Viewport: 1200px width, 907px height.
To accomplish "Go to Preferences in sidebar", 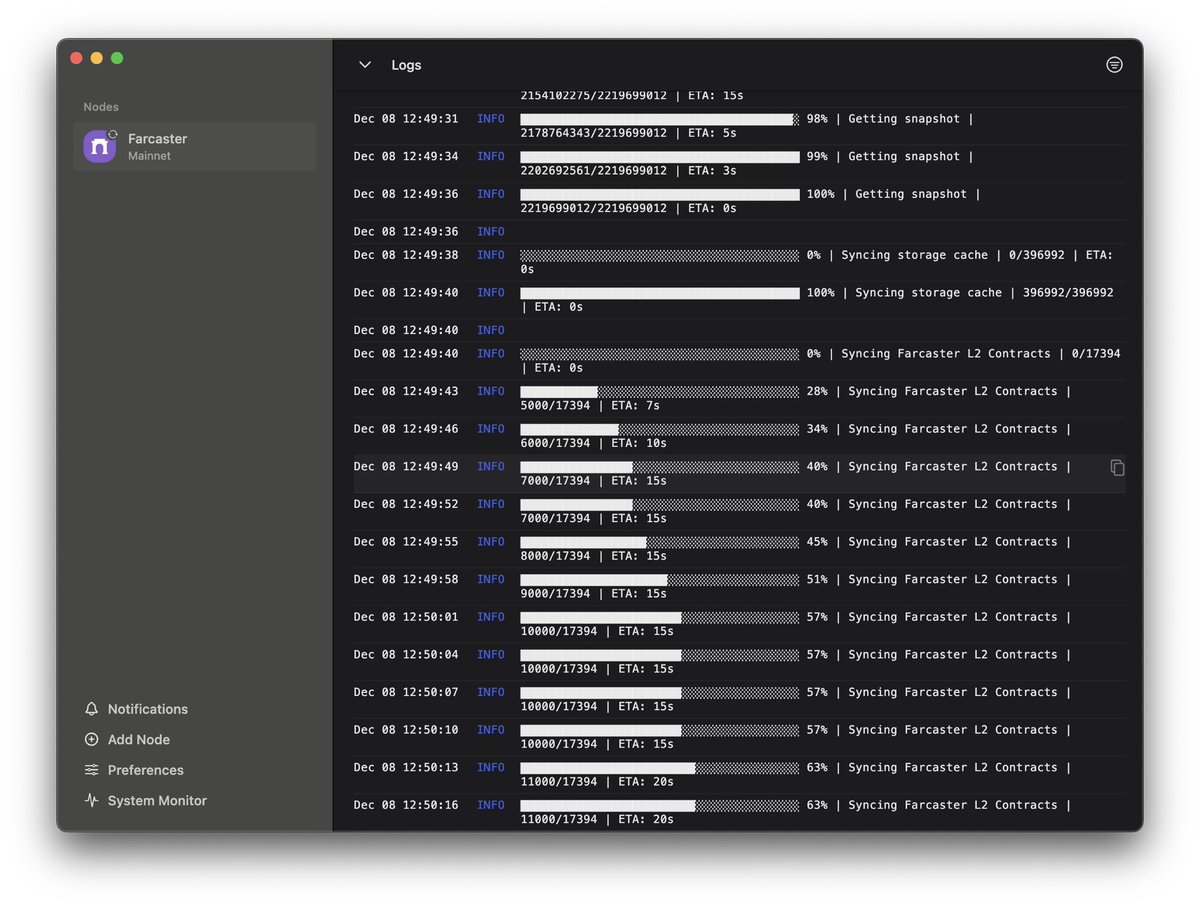I will (x=146, y=770).
